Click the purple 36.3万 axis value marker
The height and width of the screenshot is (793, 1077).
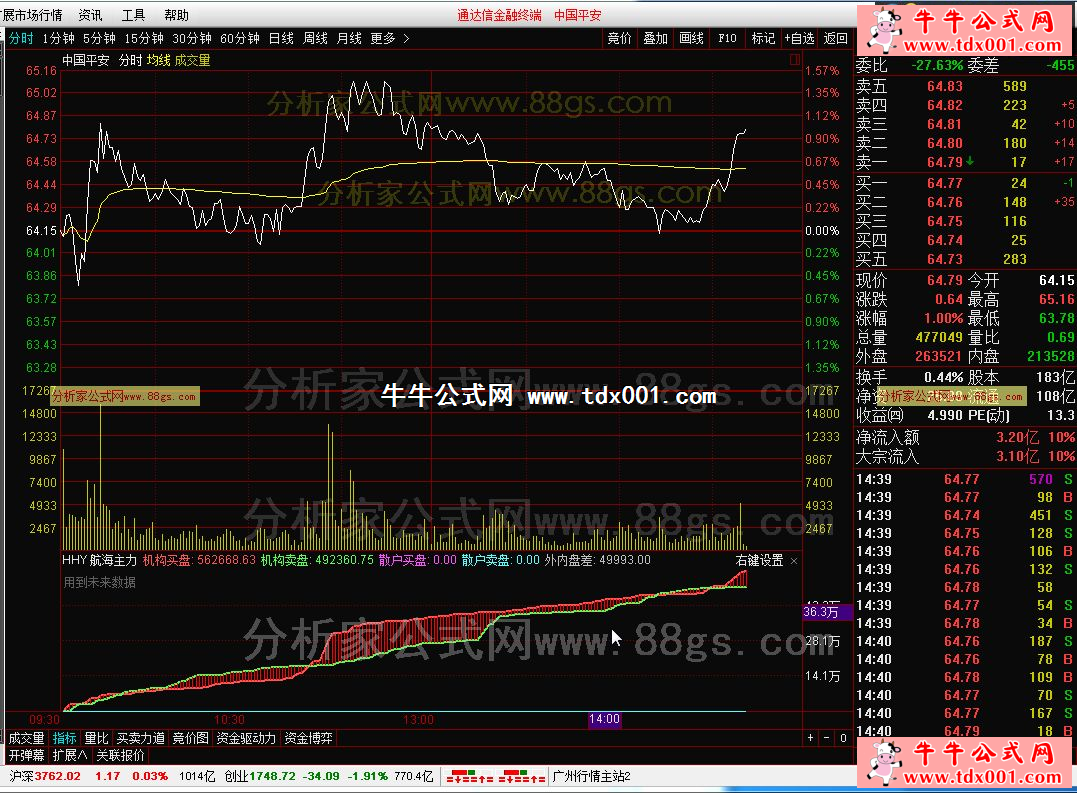pos(827,612)
